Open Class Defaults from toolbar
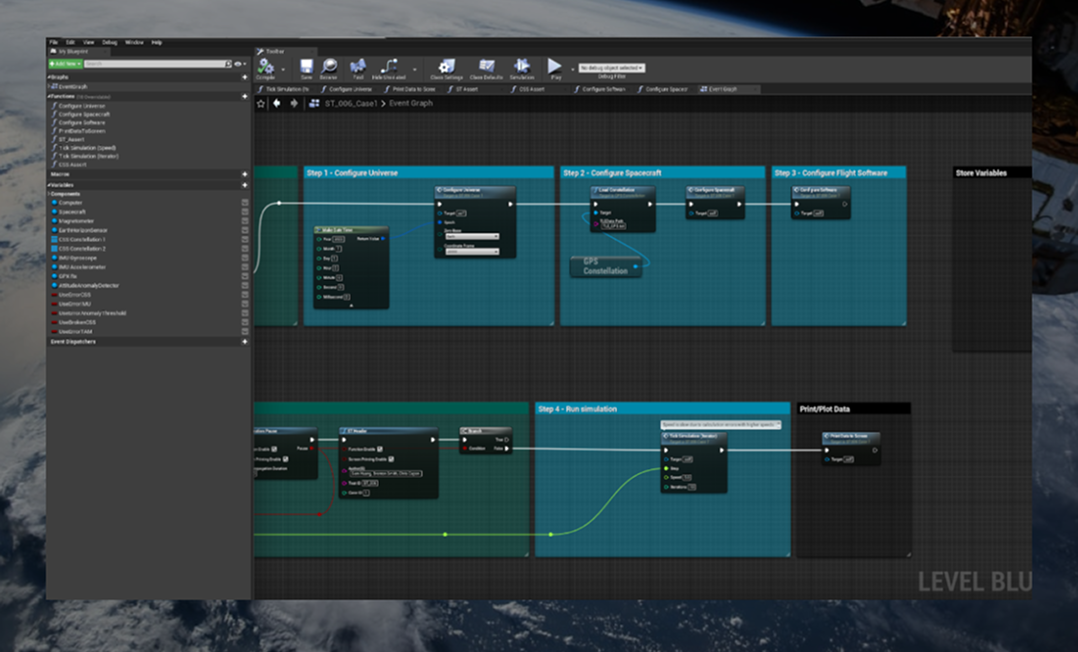Viewport: 1078px width, 652px height. [x=486, y=67]
